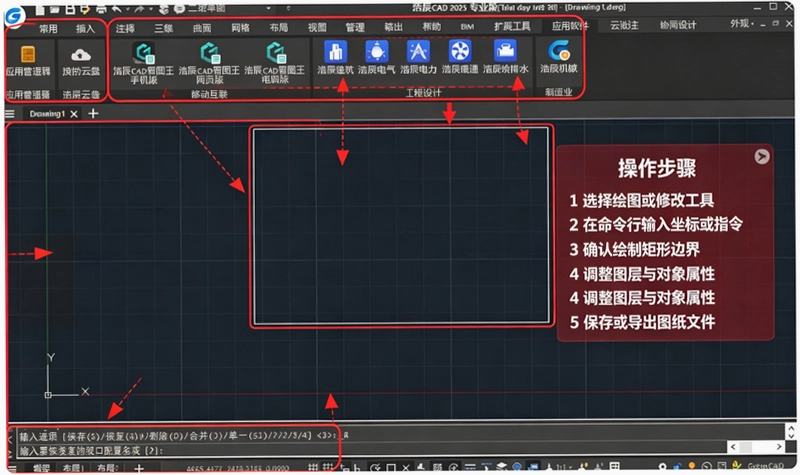Switch to the 视图 ribbon tab
Screen dimensions: 800x475
click(317, 27)
